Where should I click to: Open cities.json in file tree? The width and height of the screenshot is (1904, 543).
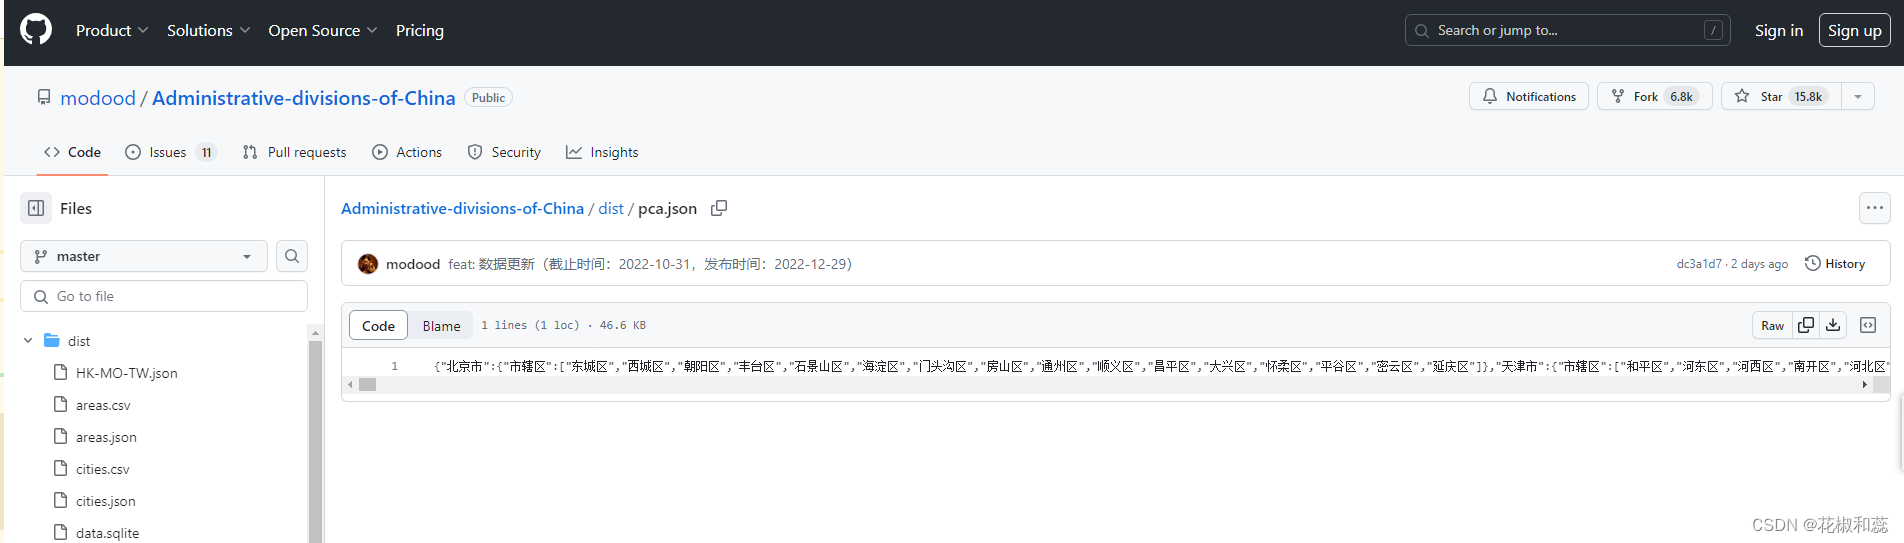105,501
